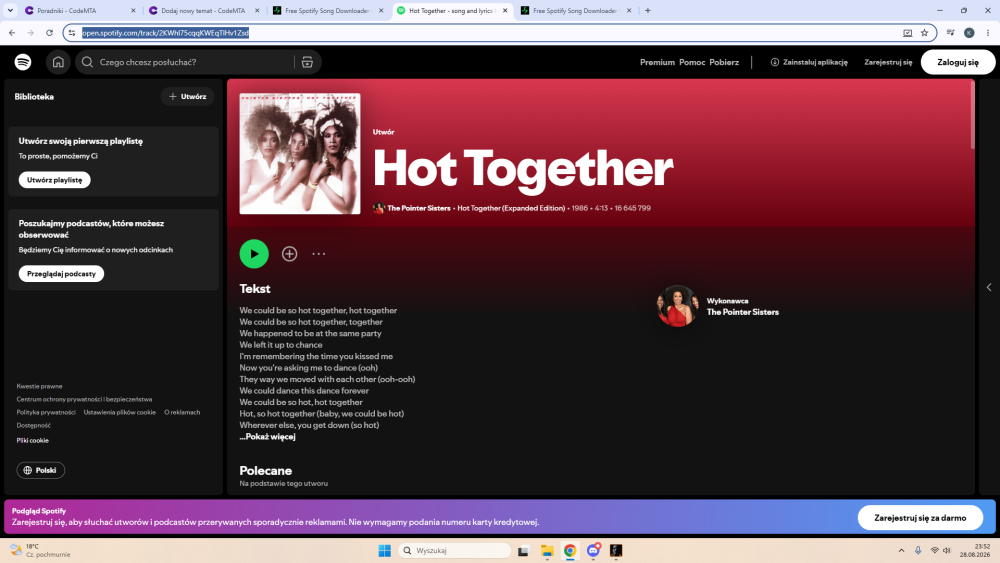Open the clock and date in taskbar
The image size is (1000, 563).
point(974,550)
